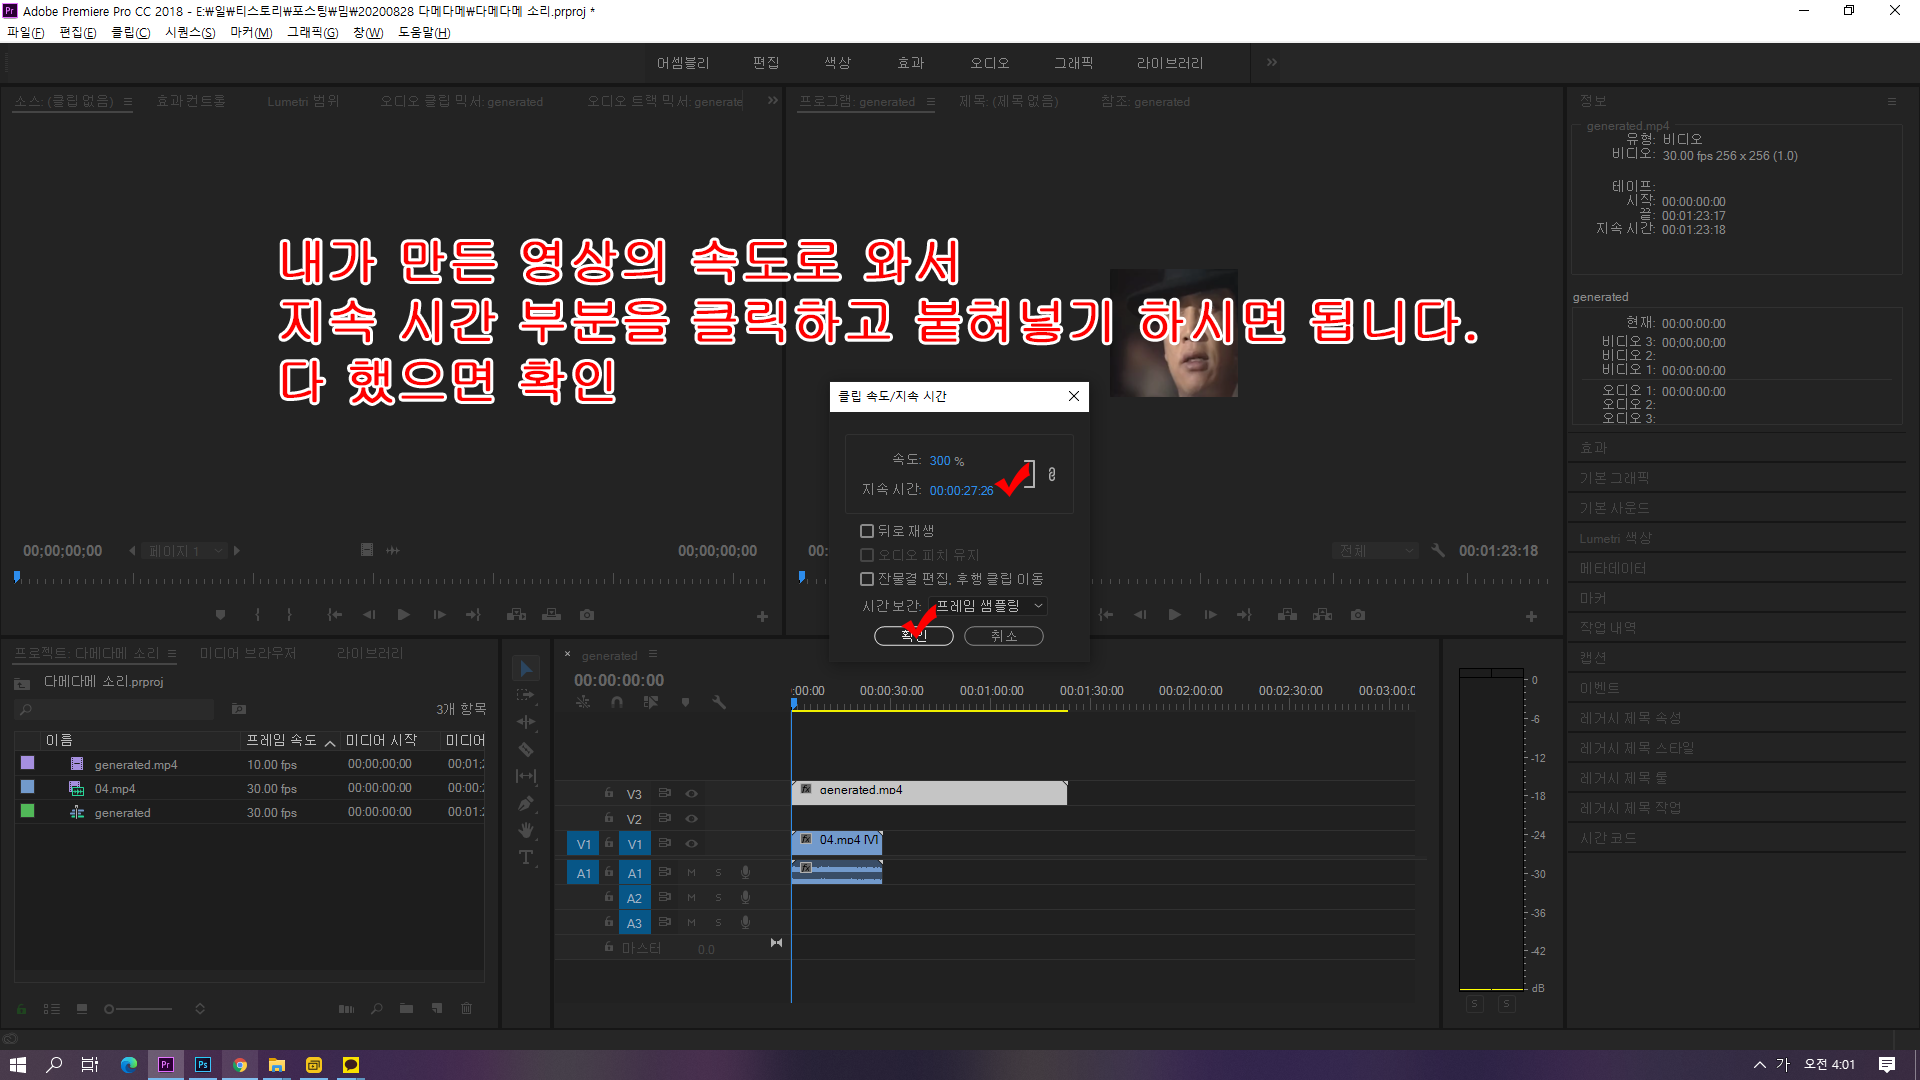Image resolution: width=1920 pixels, height=1080 pixels.
Task: Select the Hand tool
Action: coord(526,830)
